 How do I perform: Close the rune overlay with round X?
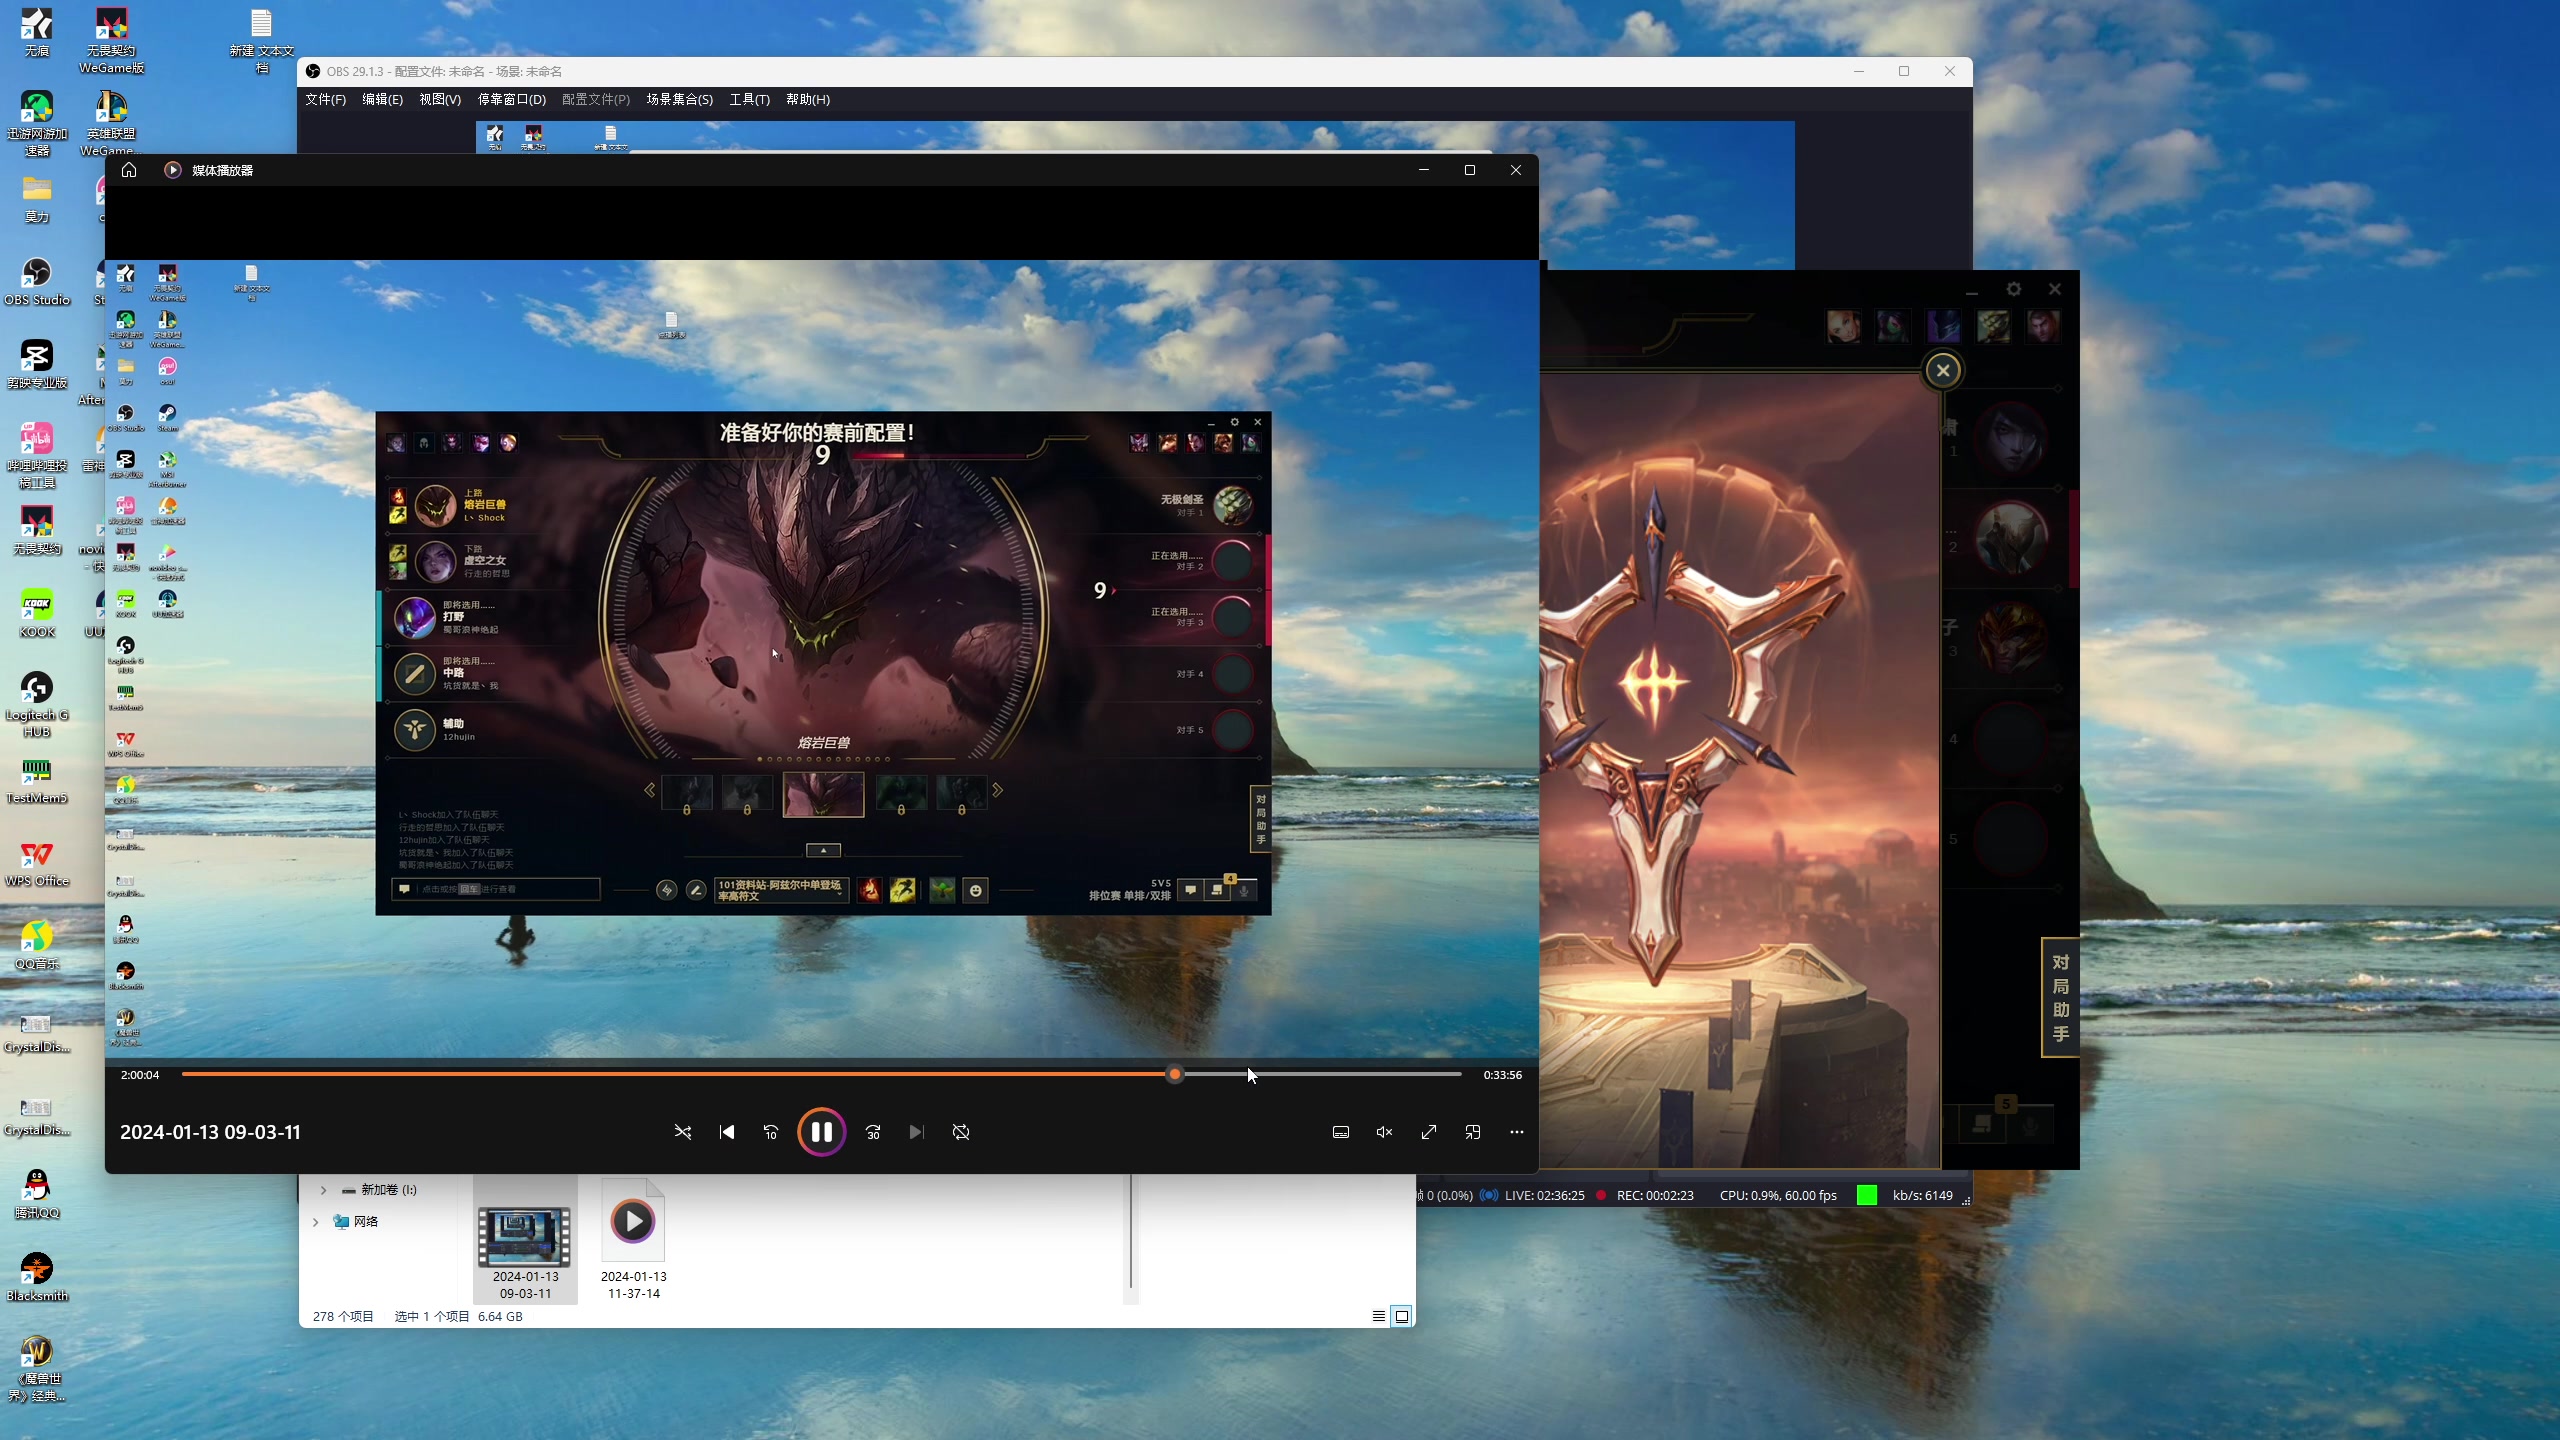click(x=1943, y=370)
